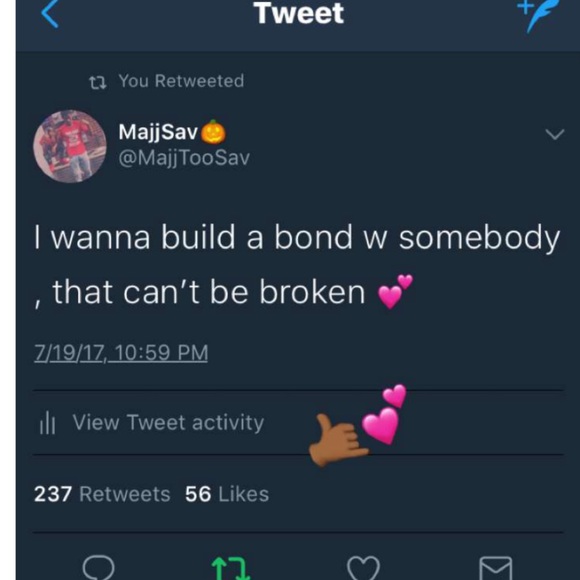The width and height of the screenshot is (580, 580).
Task: Open the tweet options chevron dropdown
Action: (554, 134)
